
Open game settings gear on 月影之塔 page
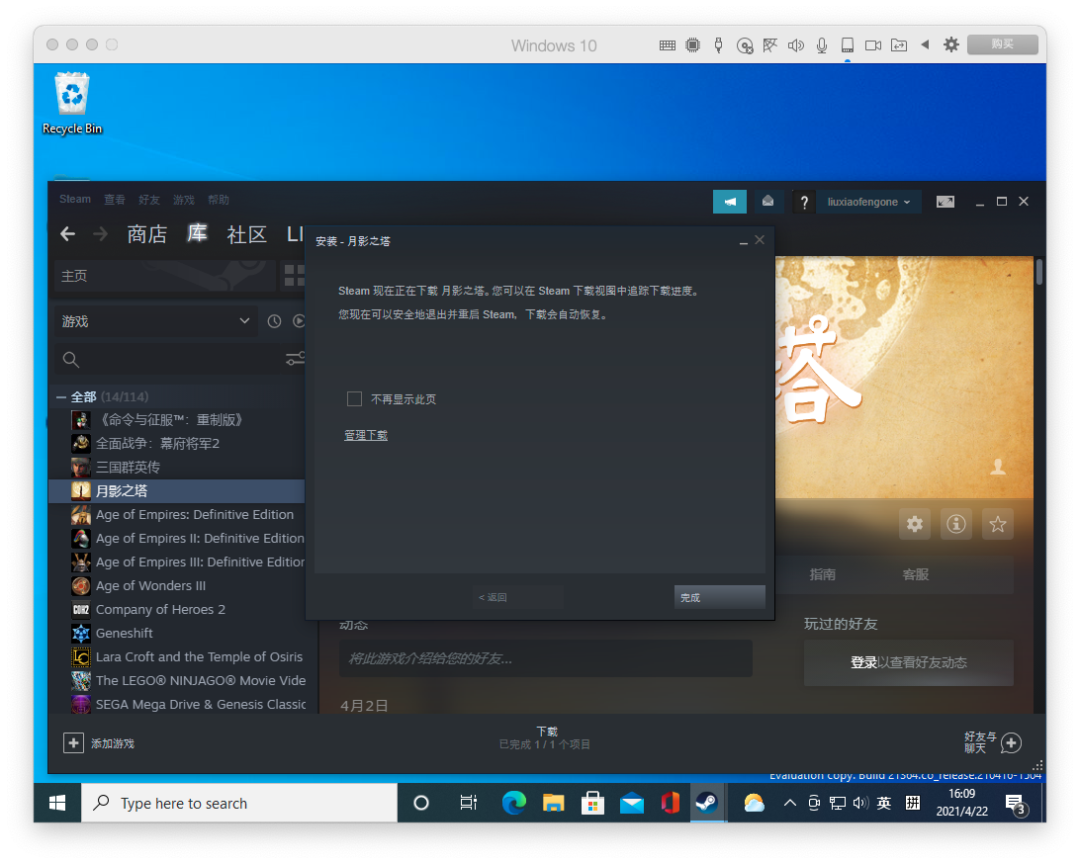coord(915,524)
